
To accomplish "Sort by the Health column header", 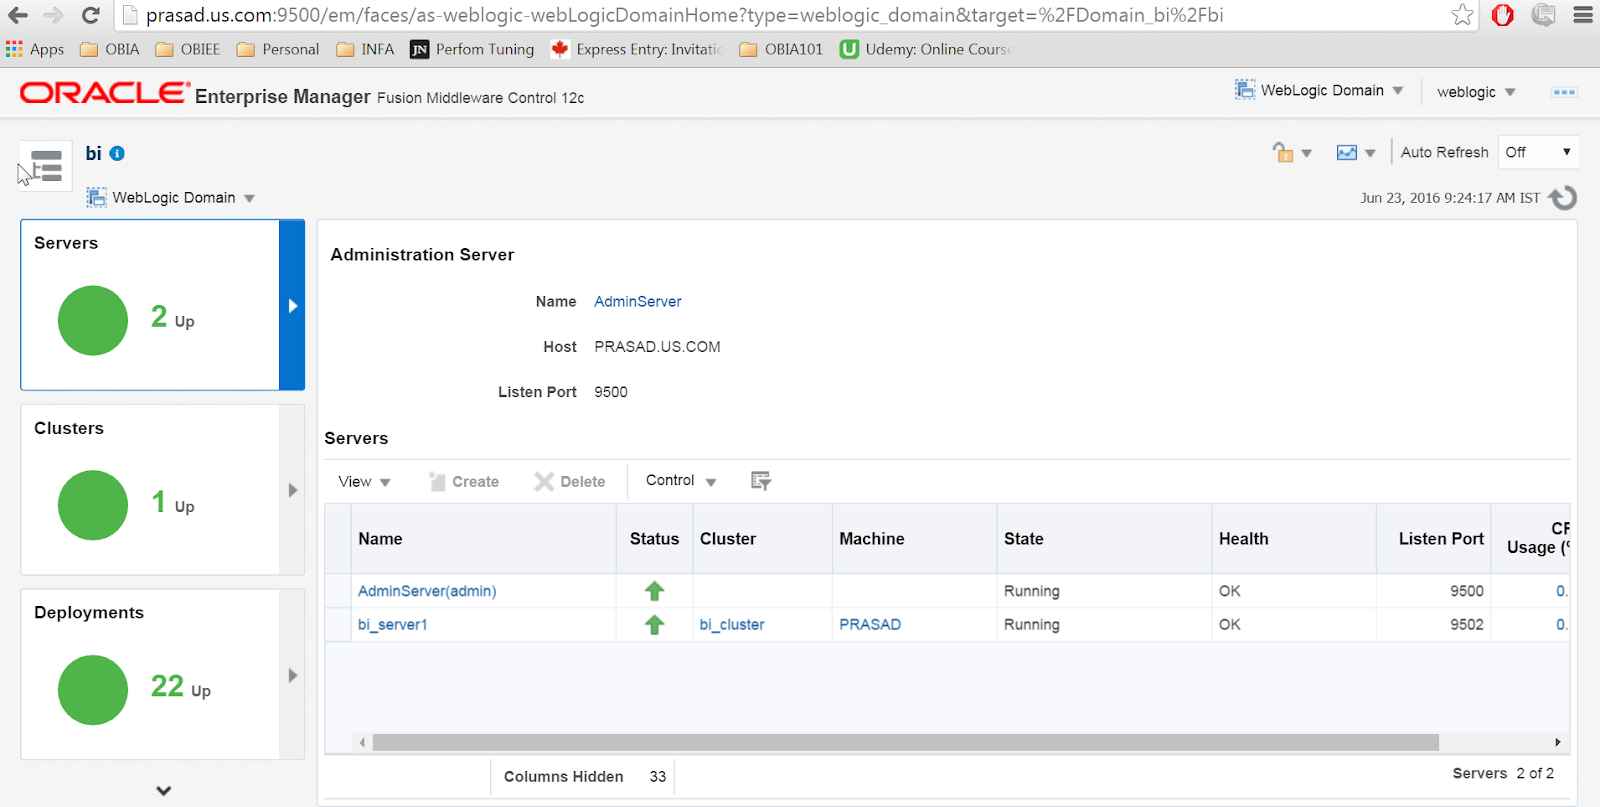I will click(1294, 539).
